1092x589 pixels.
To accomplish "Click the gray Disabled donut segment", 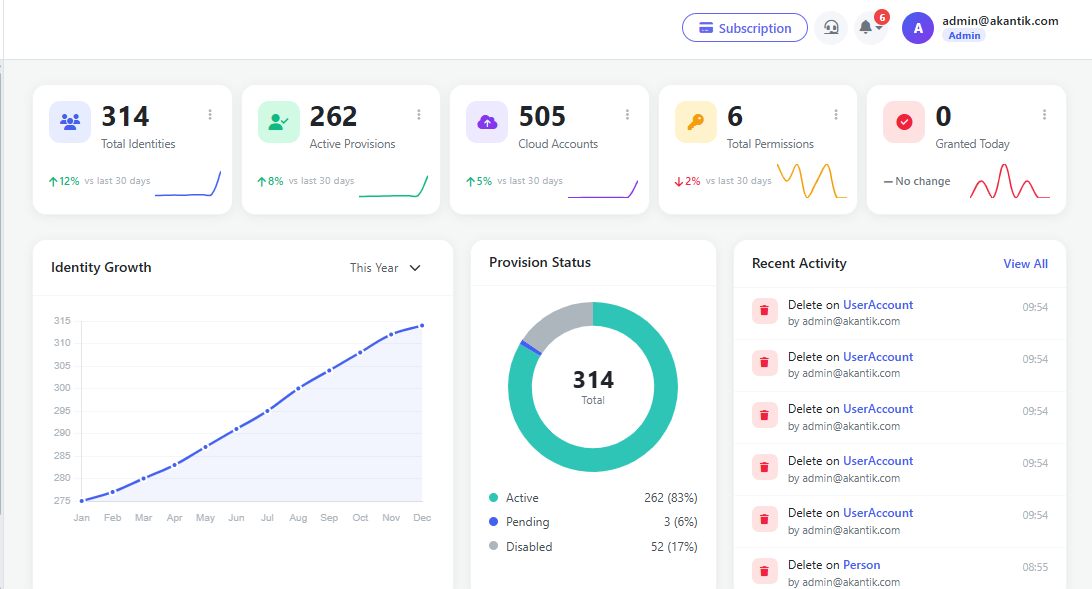I will pyautogui.click(x=559, y=321).
